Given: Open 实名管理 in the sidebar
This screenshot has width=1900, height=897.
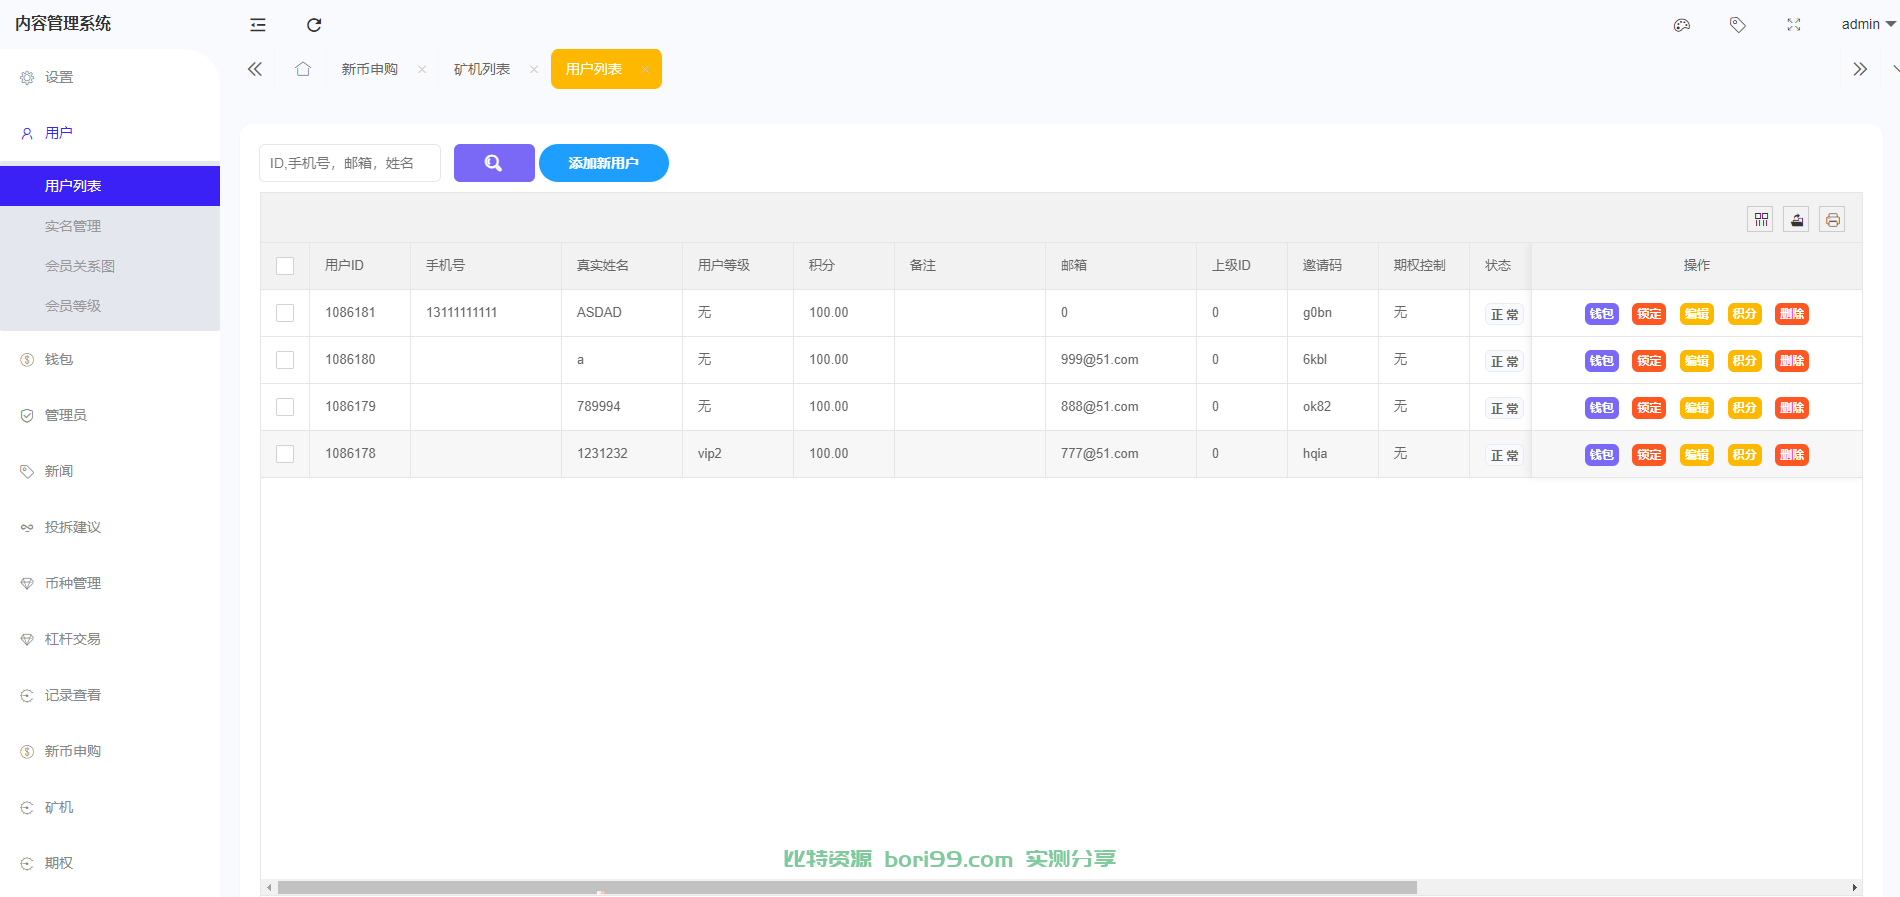Looking at the screenshot, I should (110, 226).
